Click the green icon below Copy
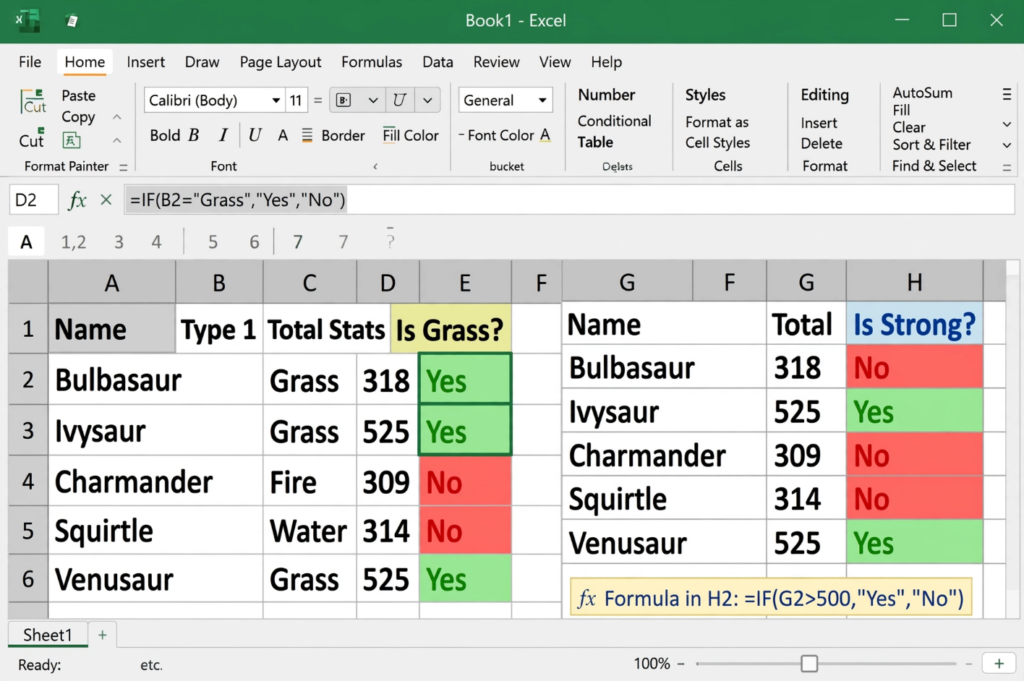This screenshot has width=1024, height=681. pyautogui.click(x=71, y=140)
